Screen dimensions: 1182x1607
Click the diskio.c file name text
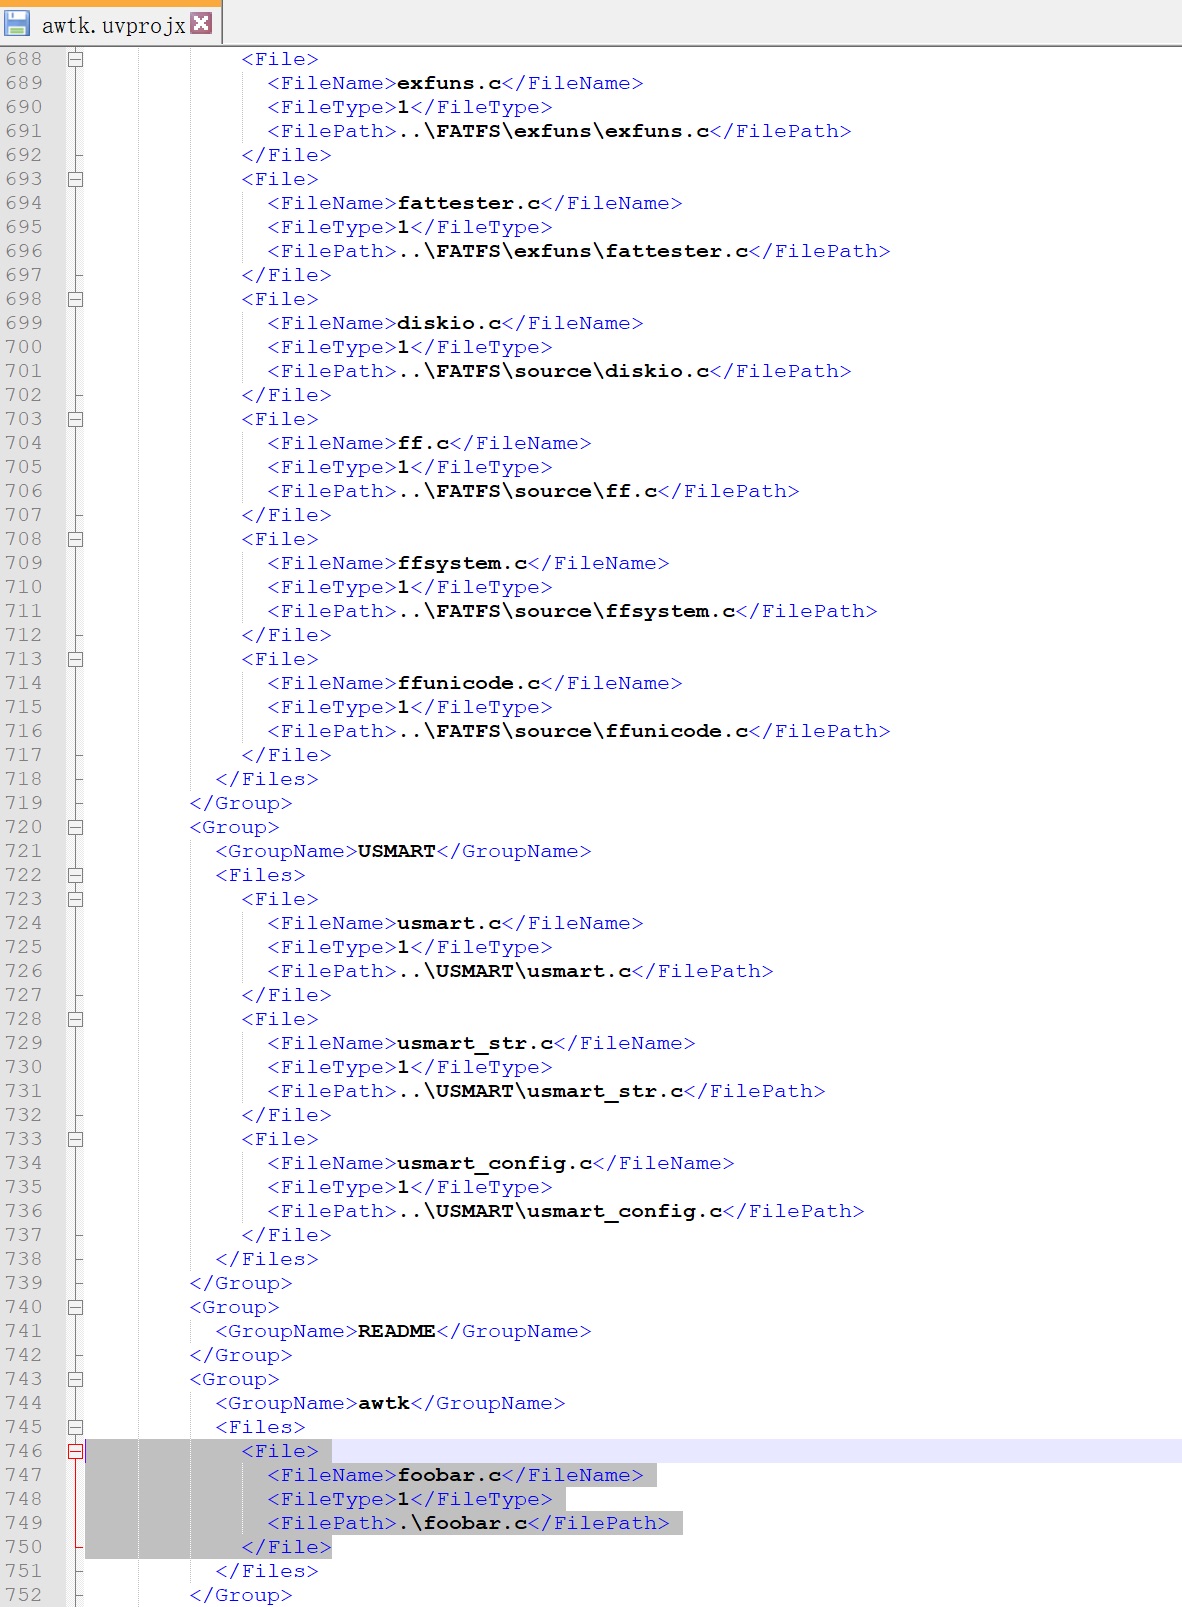pyautogui.click(x=449, y=323)
